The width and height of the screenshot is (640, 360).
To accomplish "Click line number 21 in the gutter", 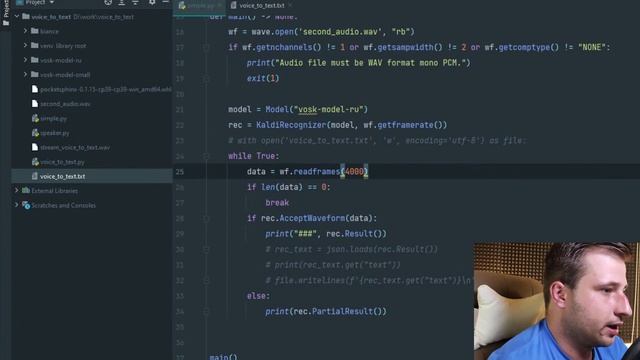I will 180,109.
